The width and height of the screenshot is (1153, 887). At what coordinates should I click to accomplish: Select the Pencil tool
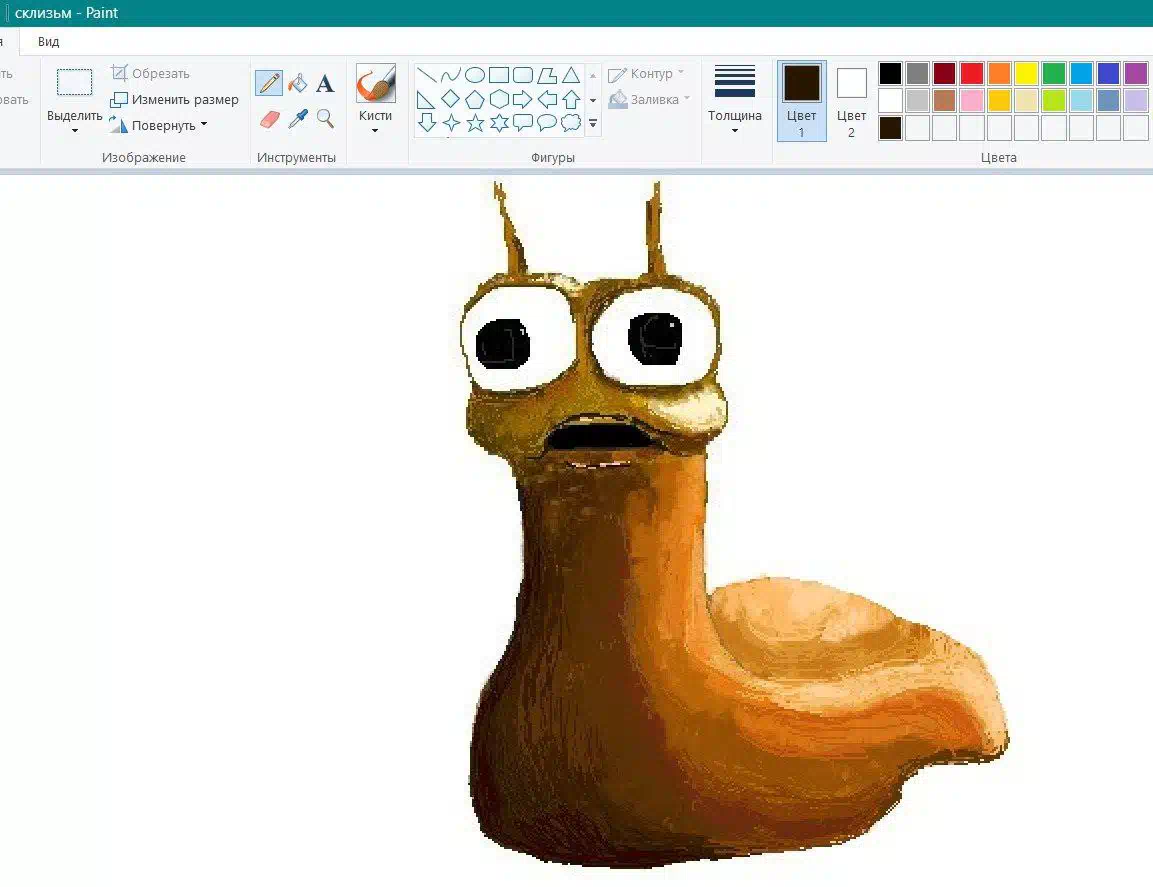click(x=269, y=83)
